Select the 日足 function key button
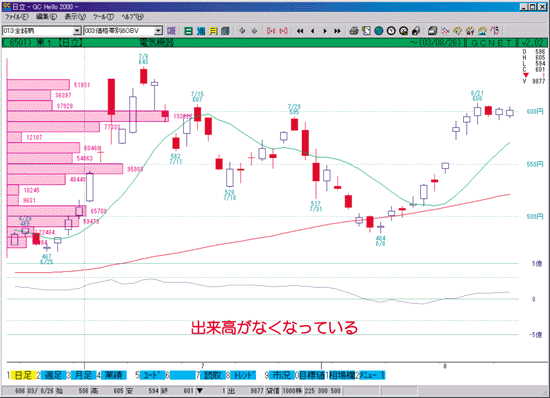This screenshot has width=550, height=398. 23,375
